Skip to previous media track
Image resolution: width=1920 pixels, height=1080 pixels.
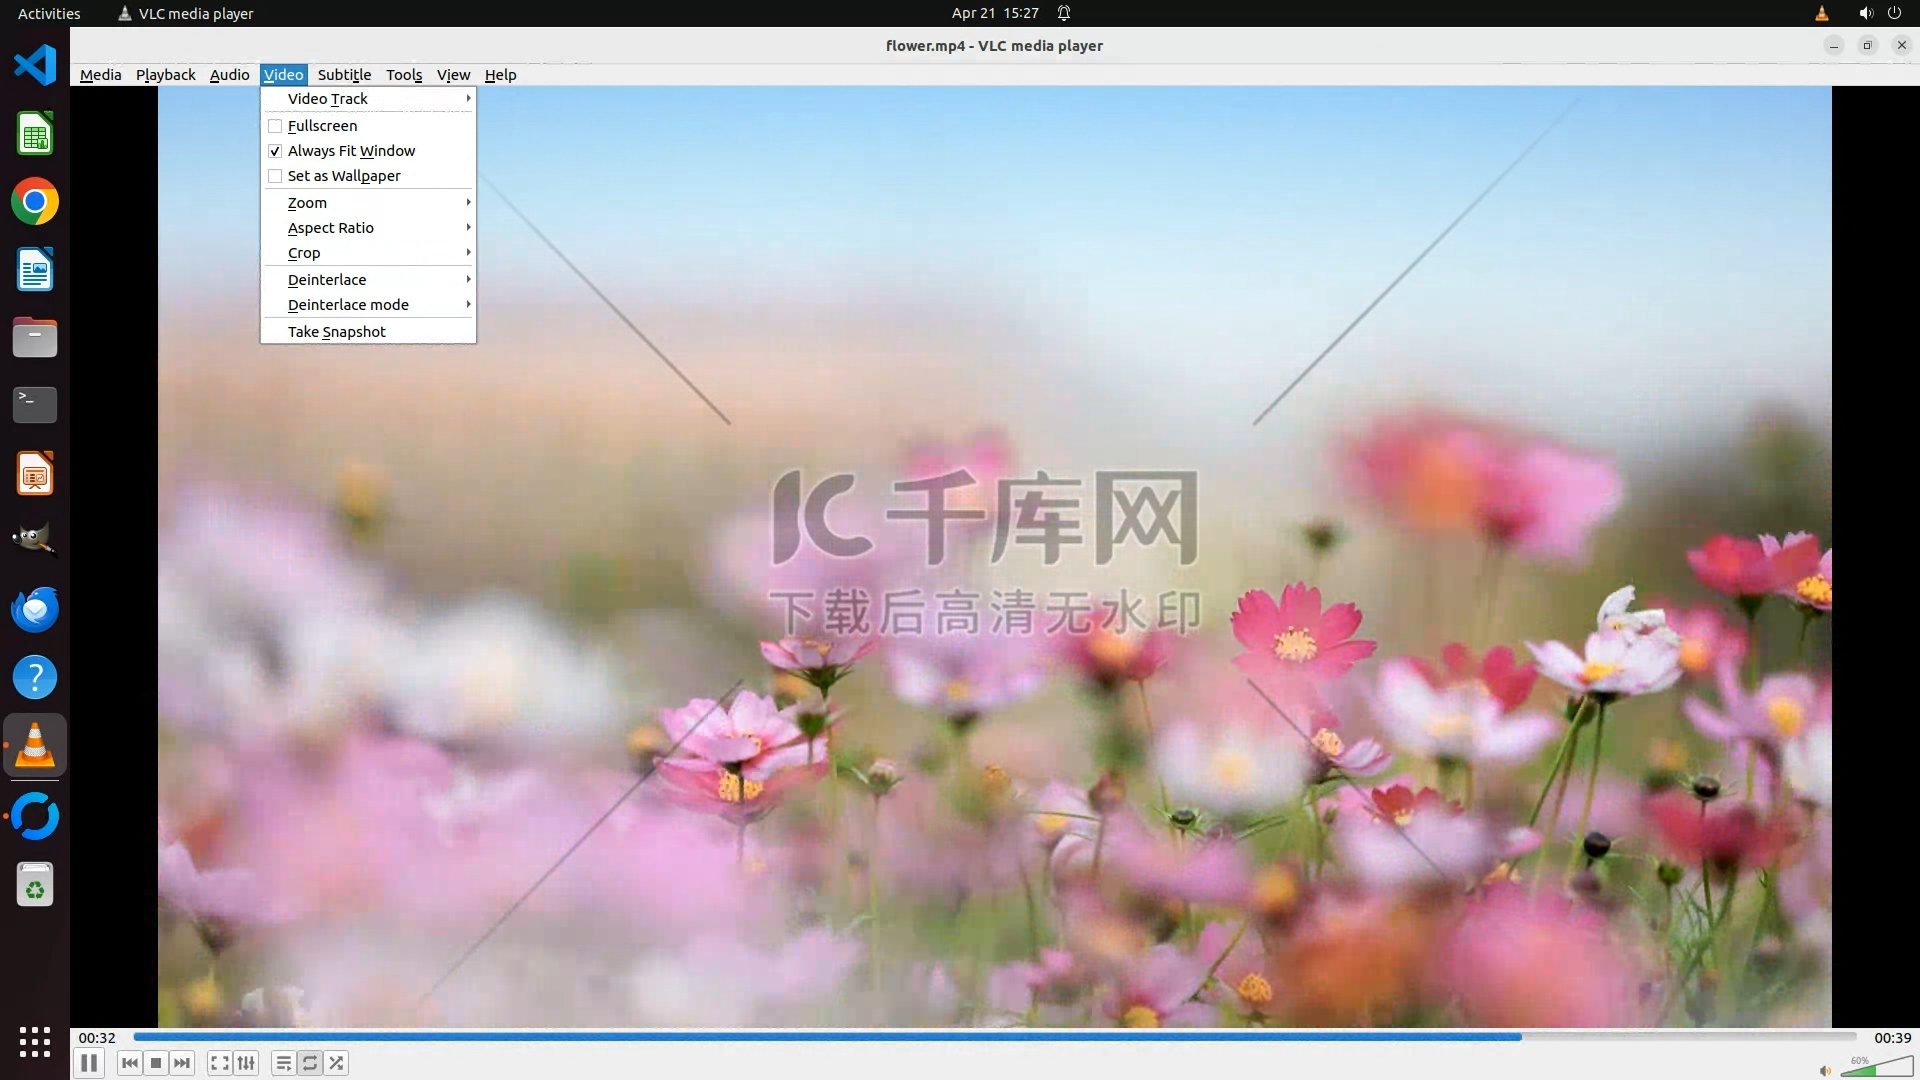(x=129, y=1063)
